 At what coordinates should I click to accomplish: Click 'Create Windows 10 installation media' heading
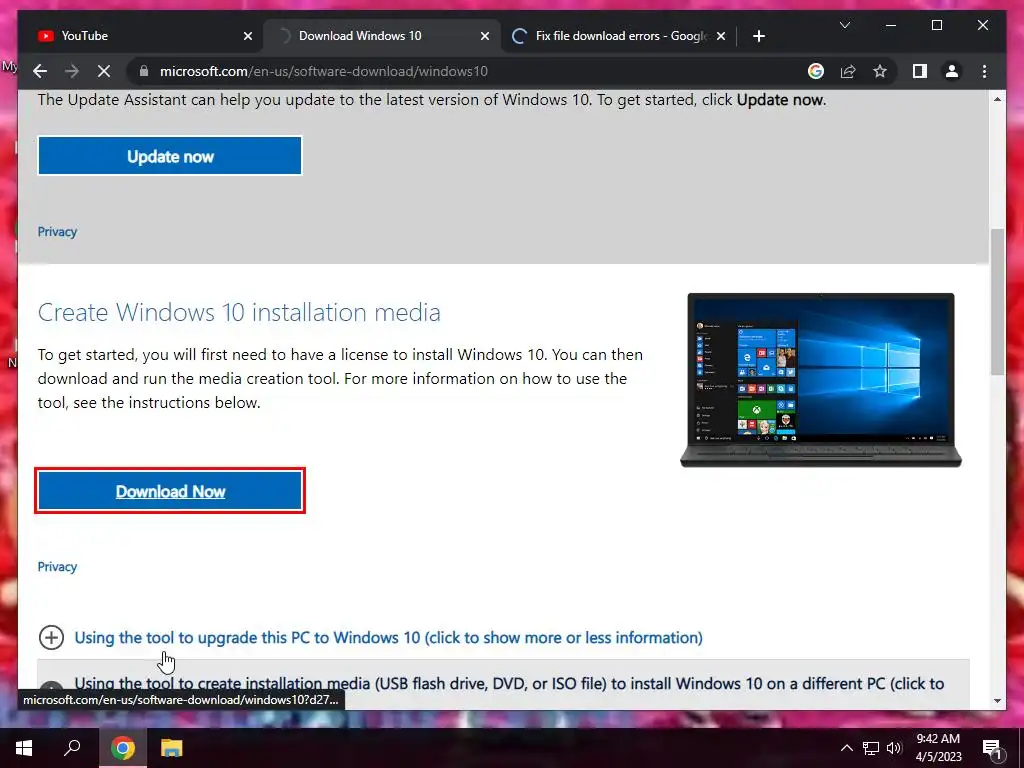239,312
